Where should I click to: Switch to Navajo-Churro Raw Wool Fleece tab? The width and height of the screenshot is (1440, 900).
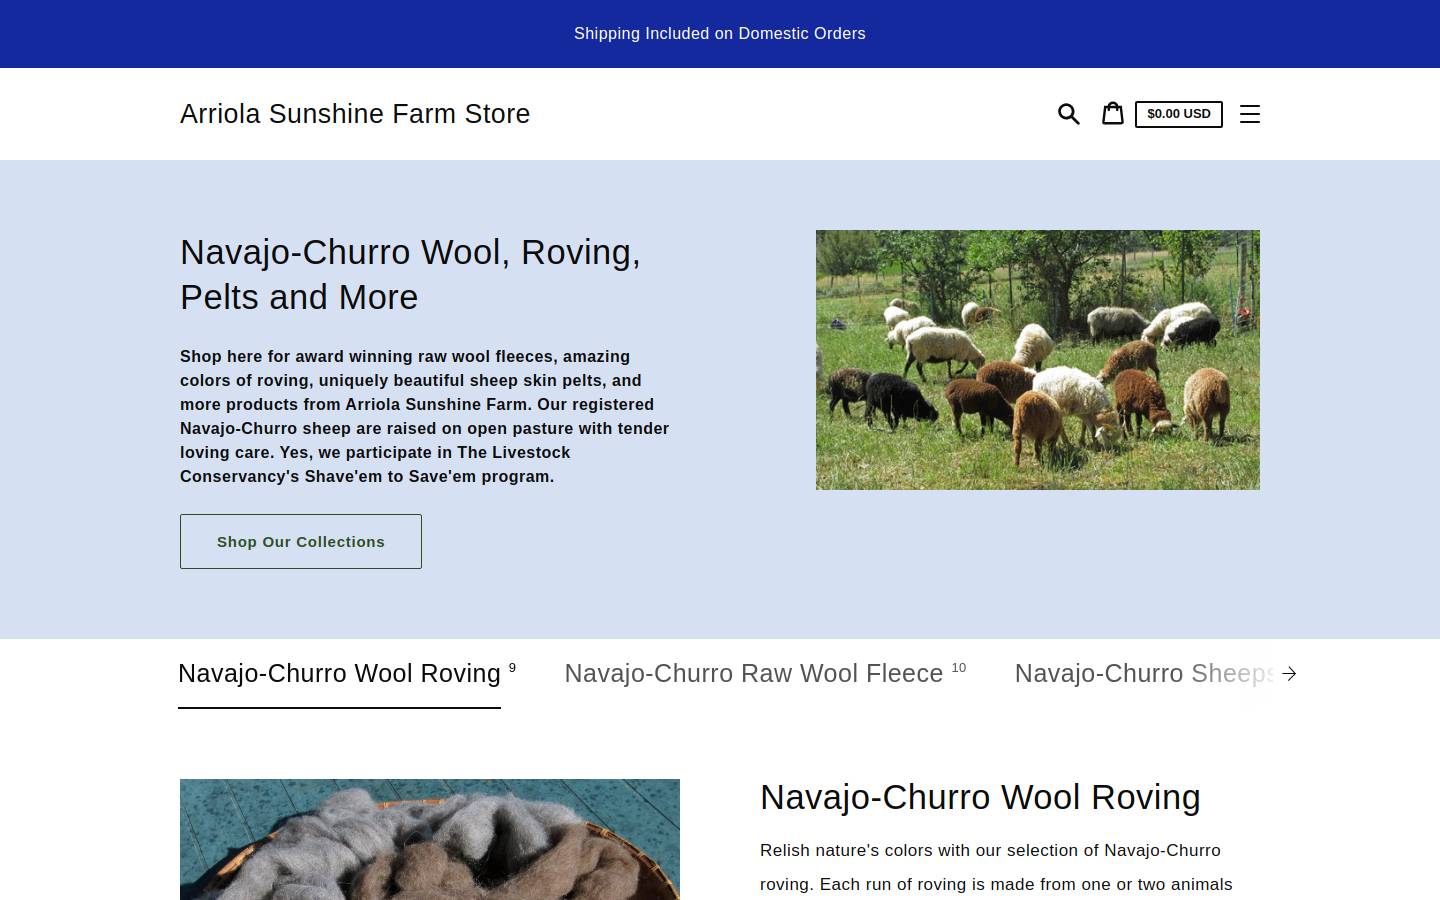(754, 674)
